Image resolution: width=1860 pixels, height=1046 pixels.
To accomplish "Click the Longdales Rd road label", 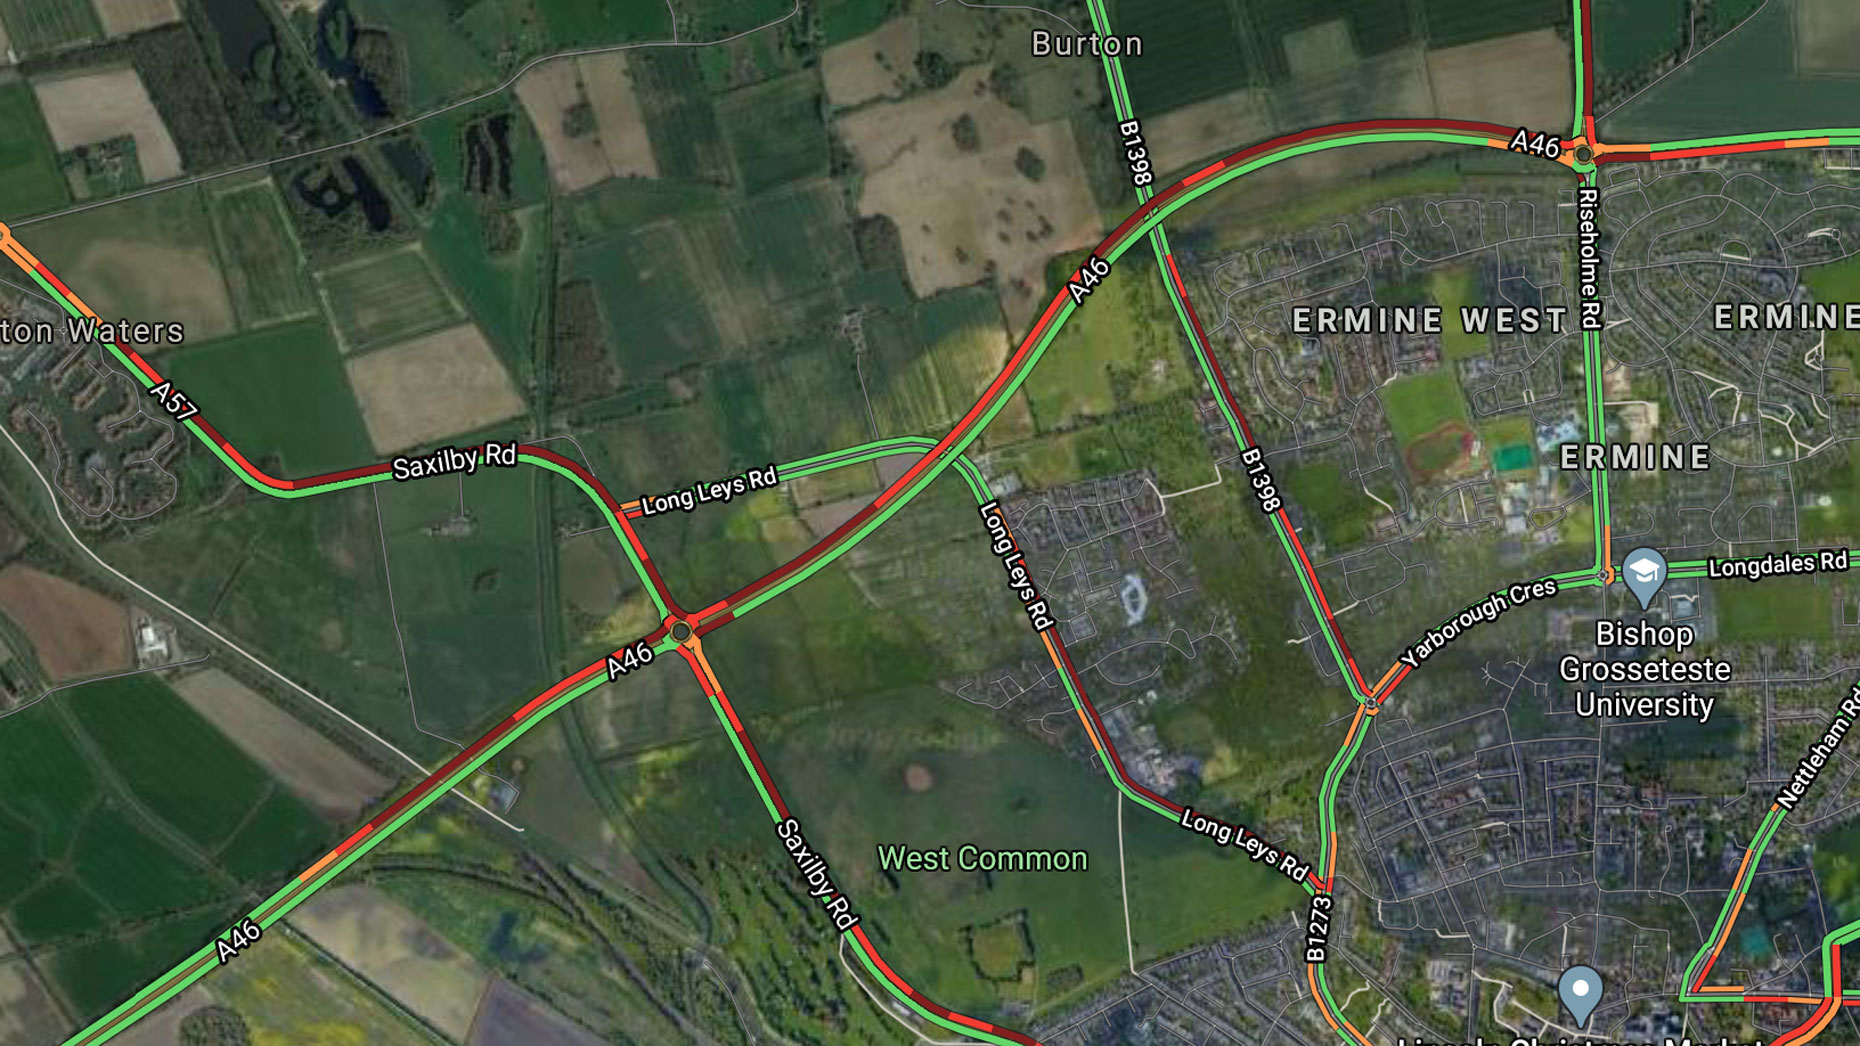I will pyautogui.click(x=1778, y=565).
